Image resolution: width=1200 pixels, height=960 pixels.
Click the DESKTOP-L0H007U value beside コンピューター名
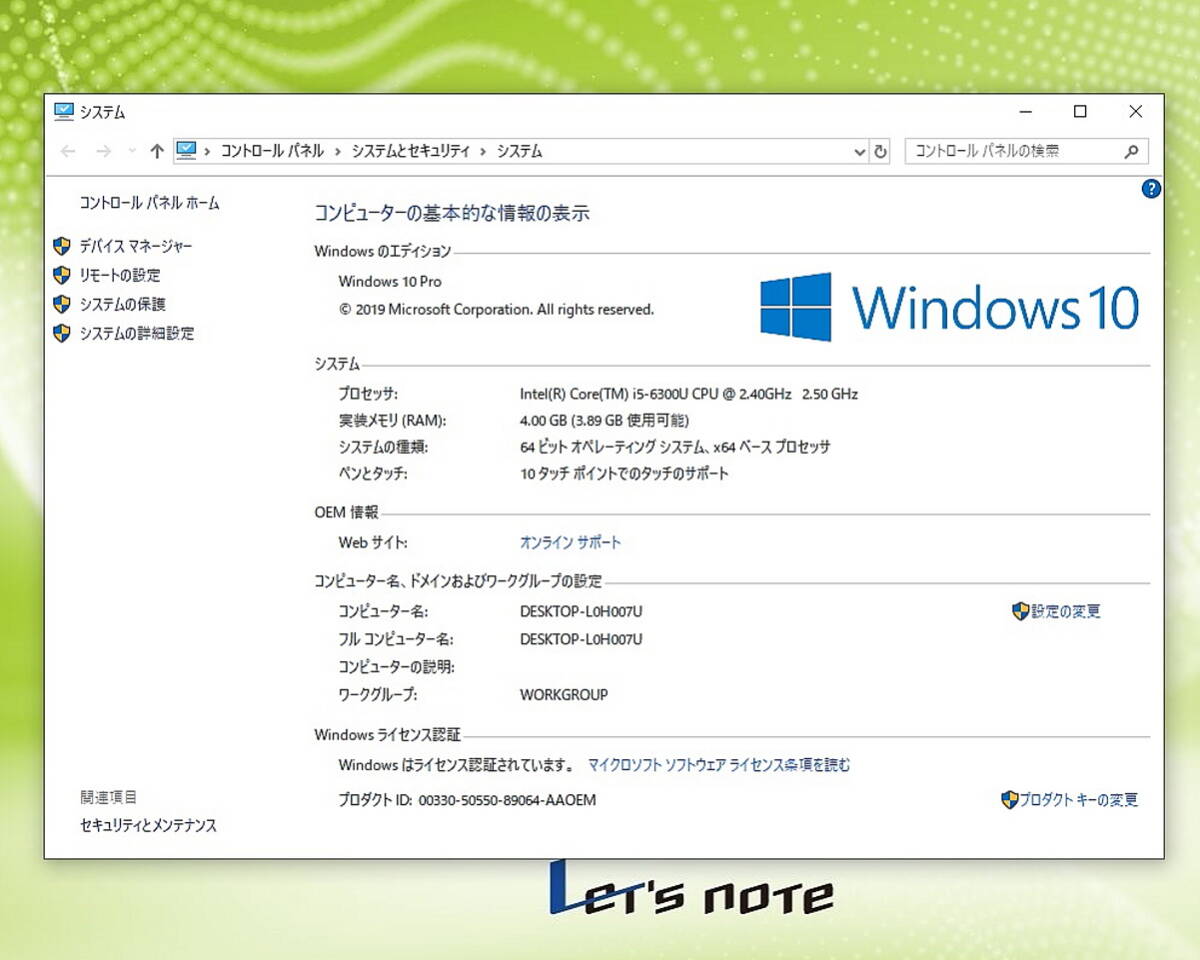(581, 612)
